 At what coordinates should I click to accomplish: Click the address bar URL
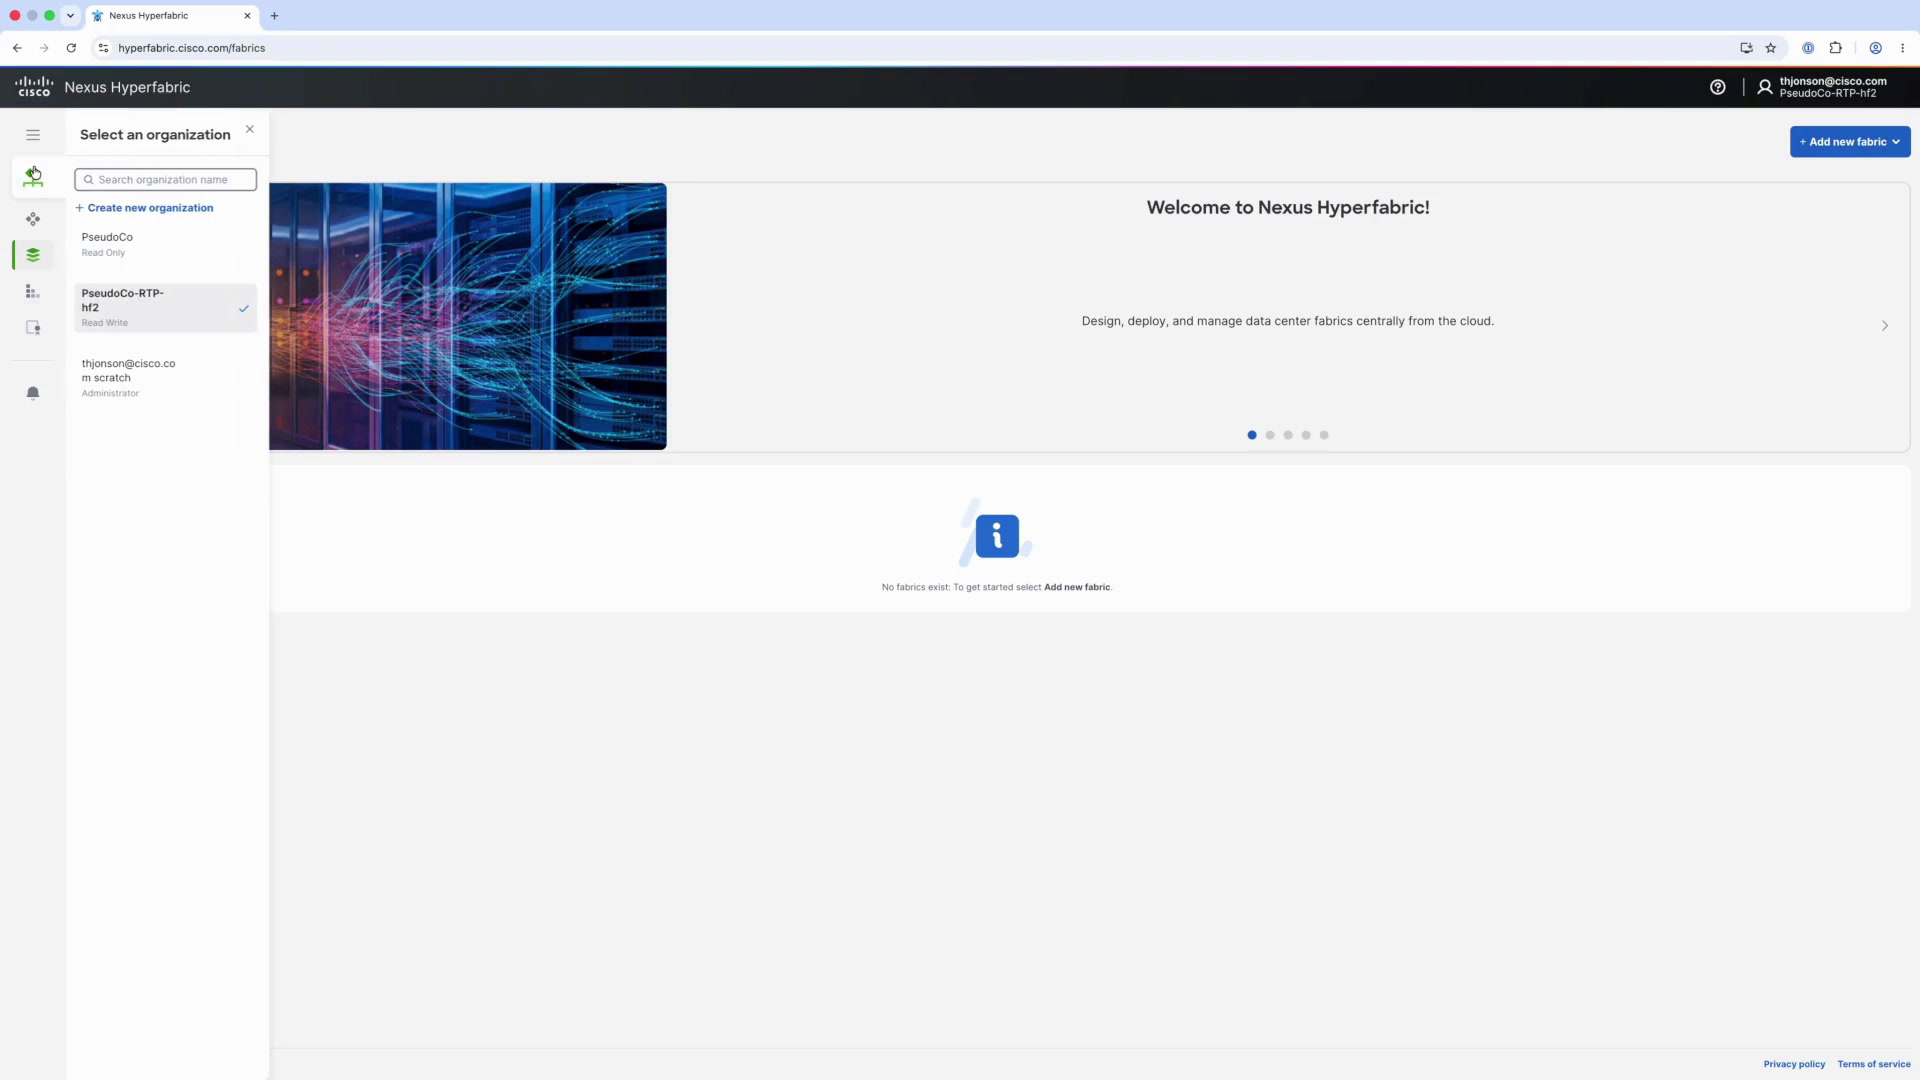[x=191, y=48]
